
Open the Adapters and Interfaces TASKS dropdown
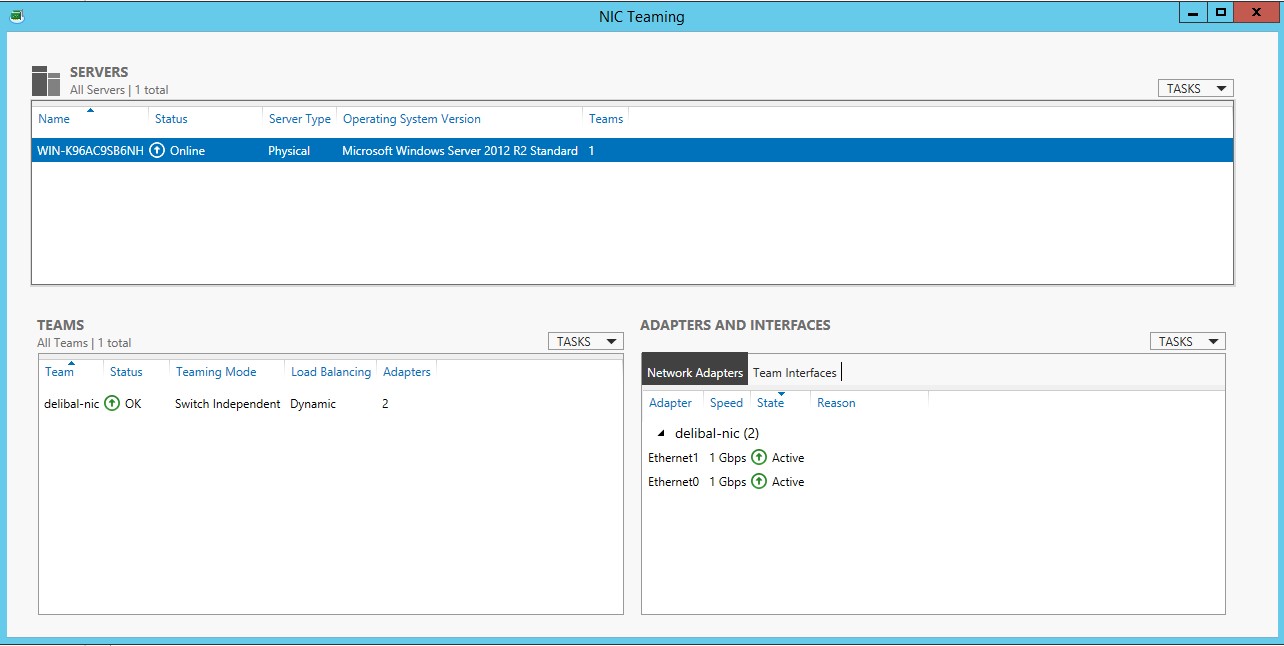point(1187,342)
